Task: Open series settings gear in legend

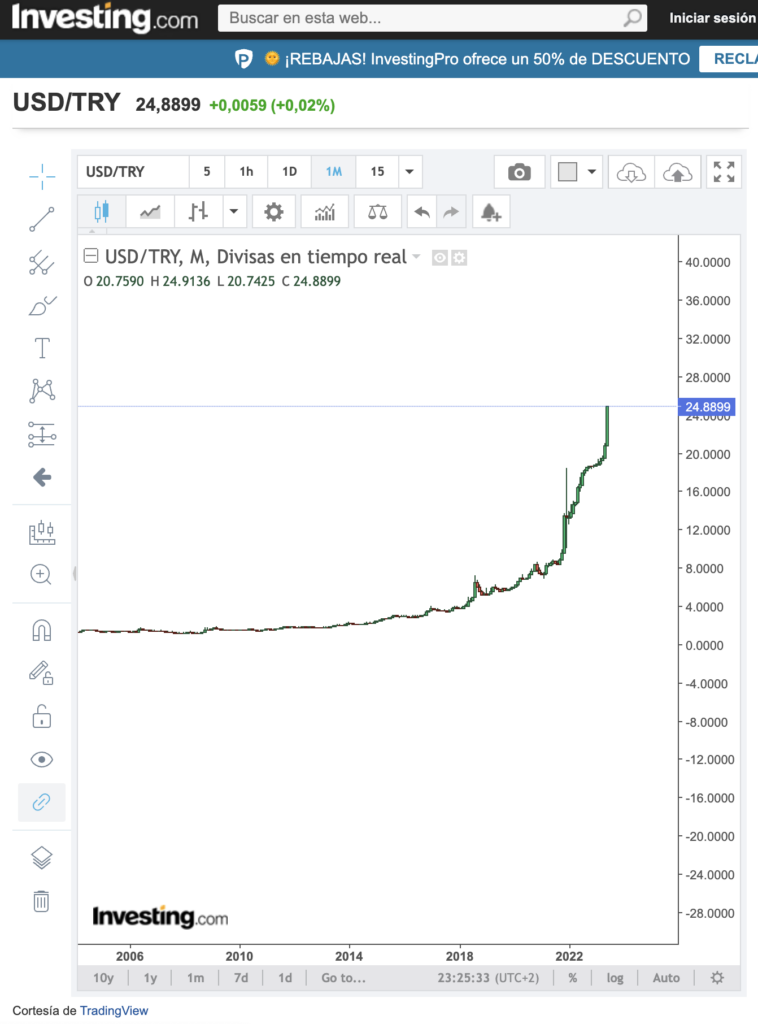Action: [460, 258]
